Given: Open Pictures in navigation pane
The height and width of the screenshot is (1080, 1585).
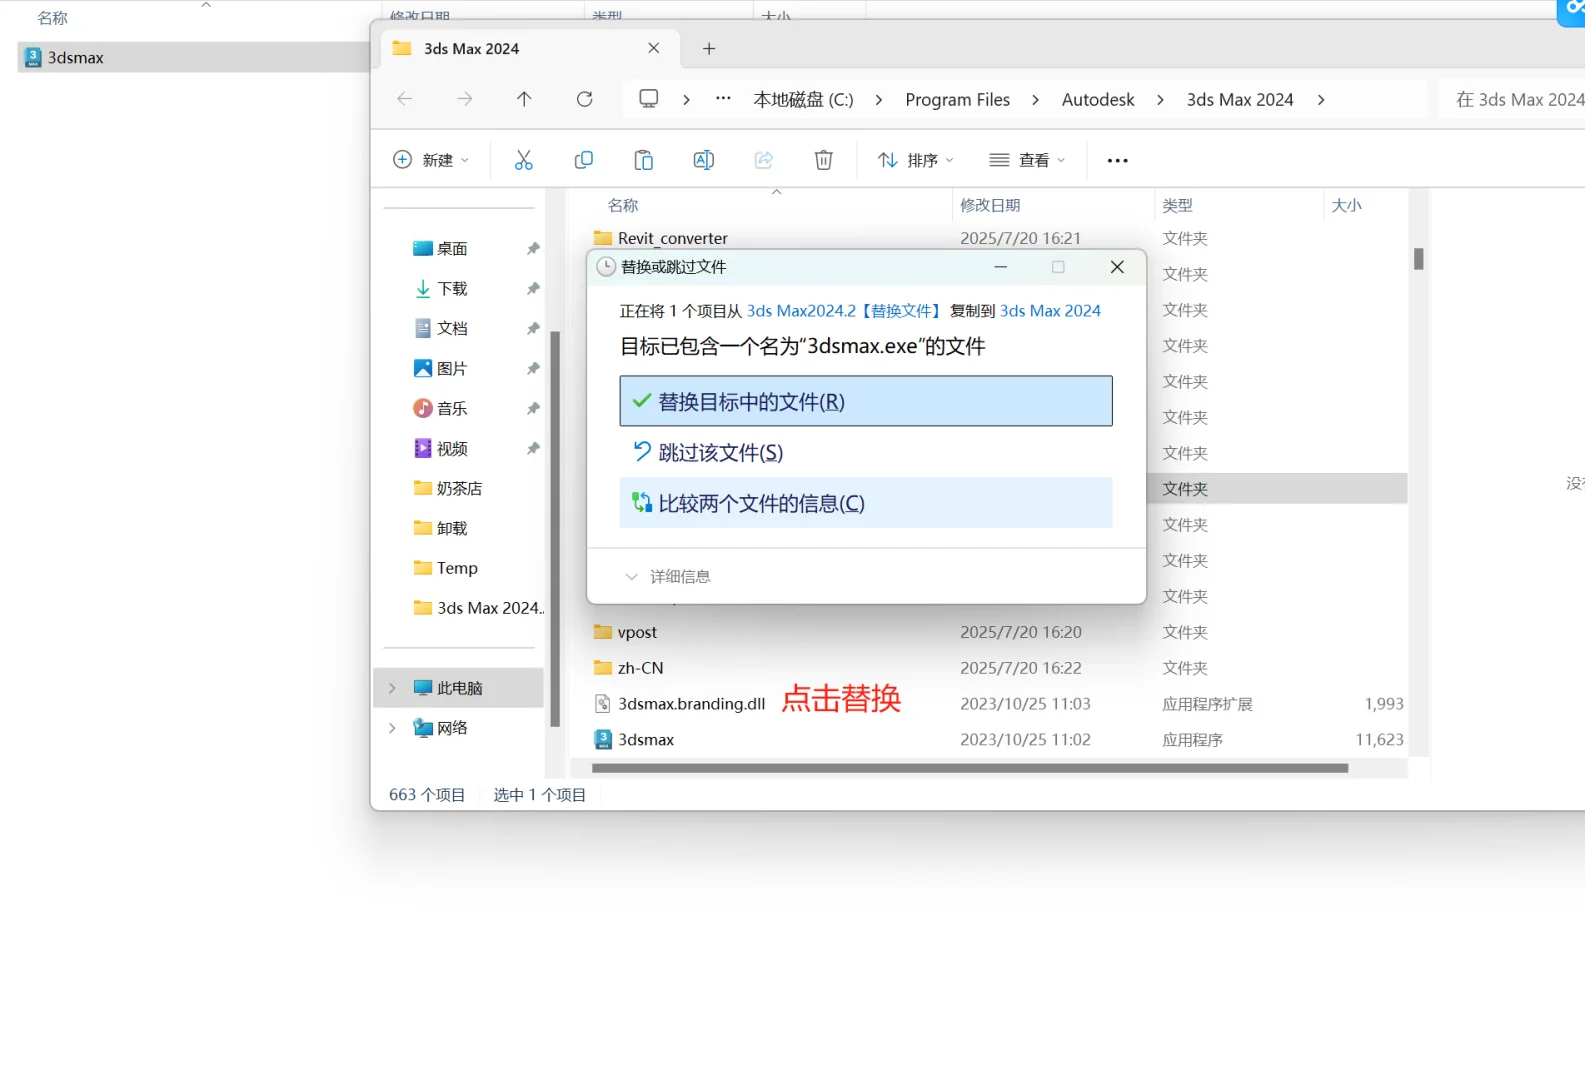Looking at the screenshot, I should pyautogui.click(x=452, y=368).
